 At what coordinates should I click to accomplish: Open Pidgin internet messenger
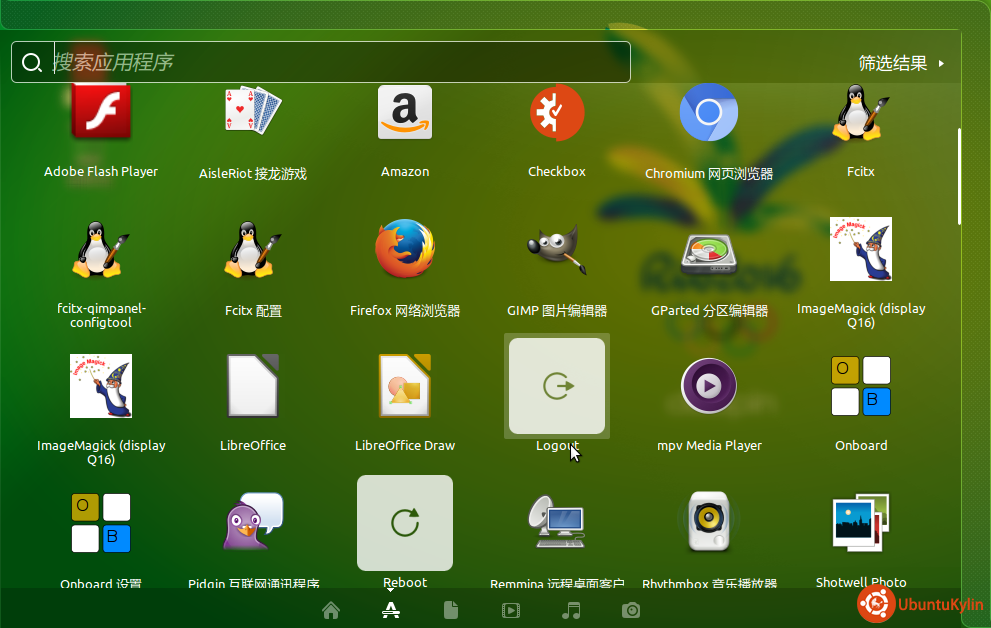coord(253,523)
